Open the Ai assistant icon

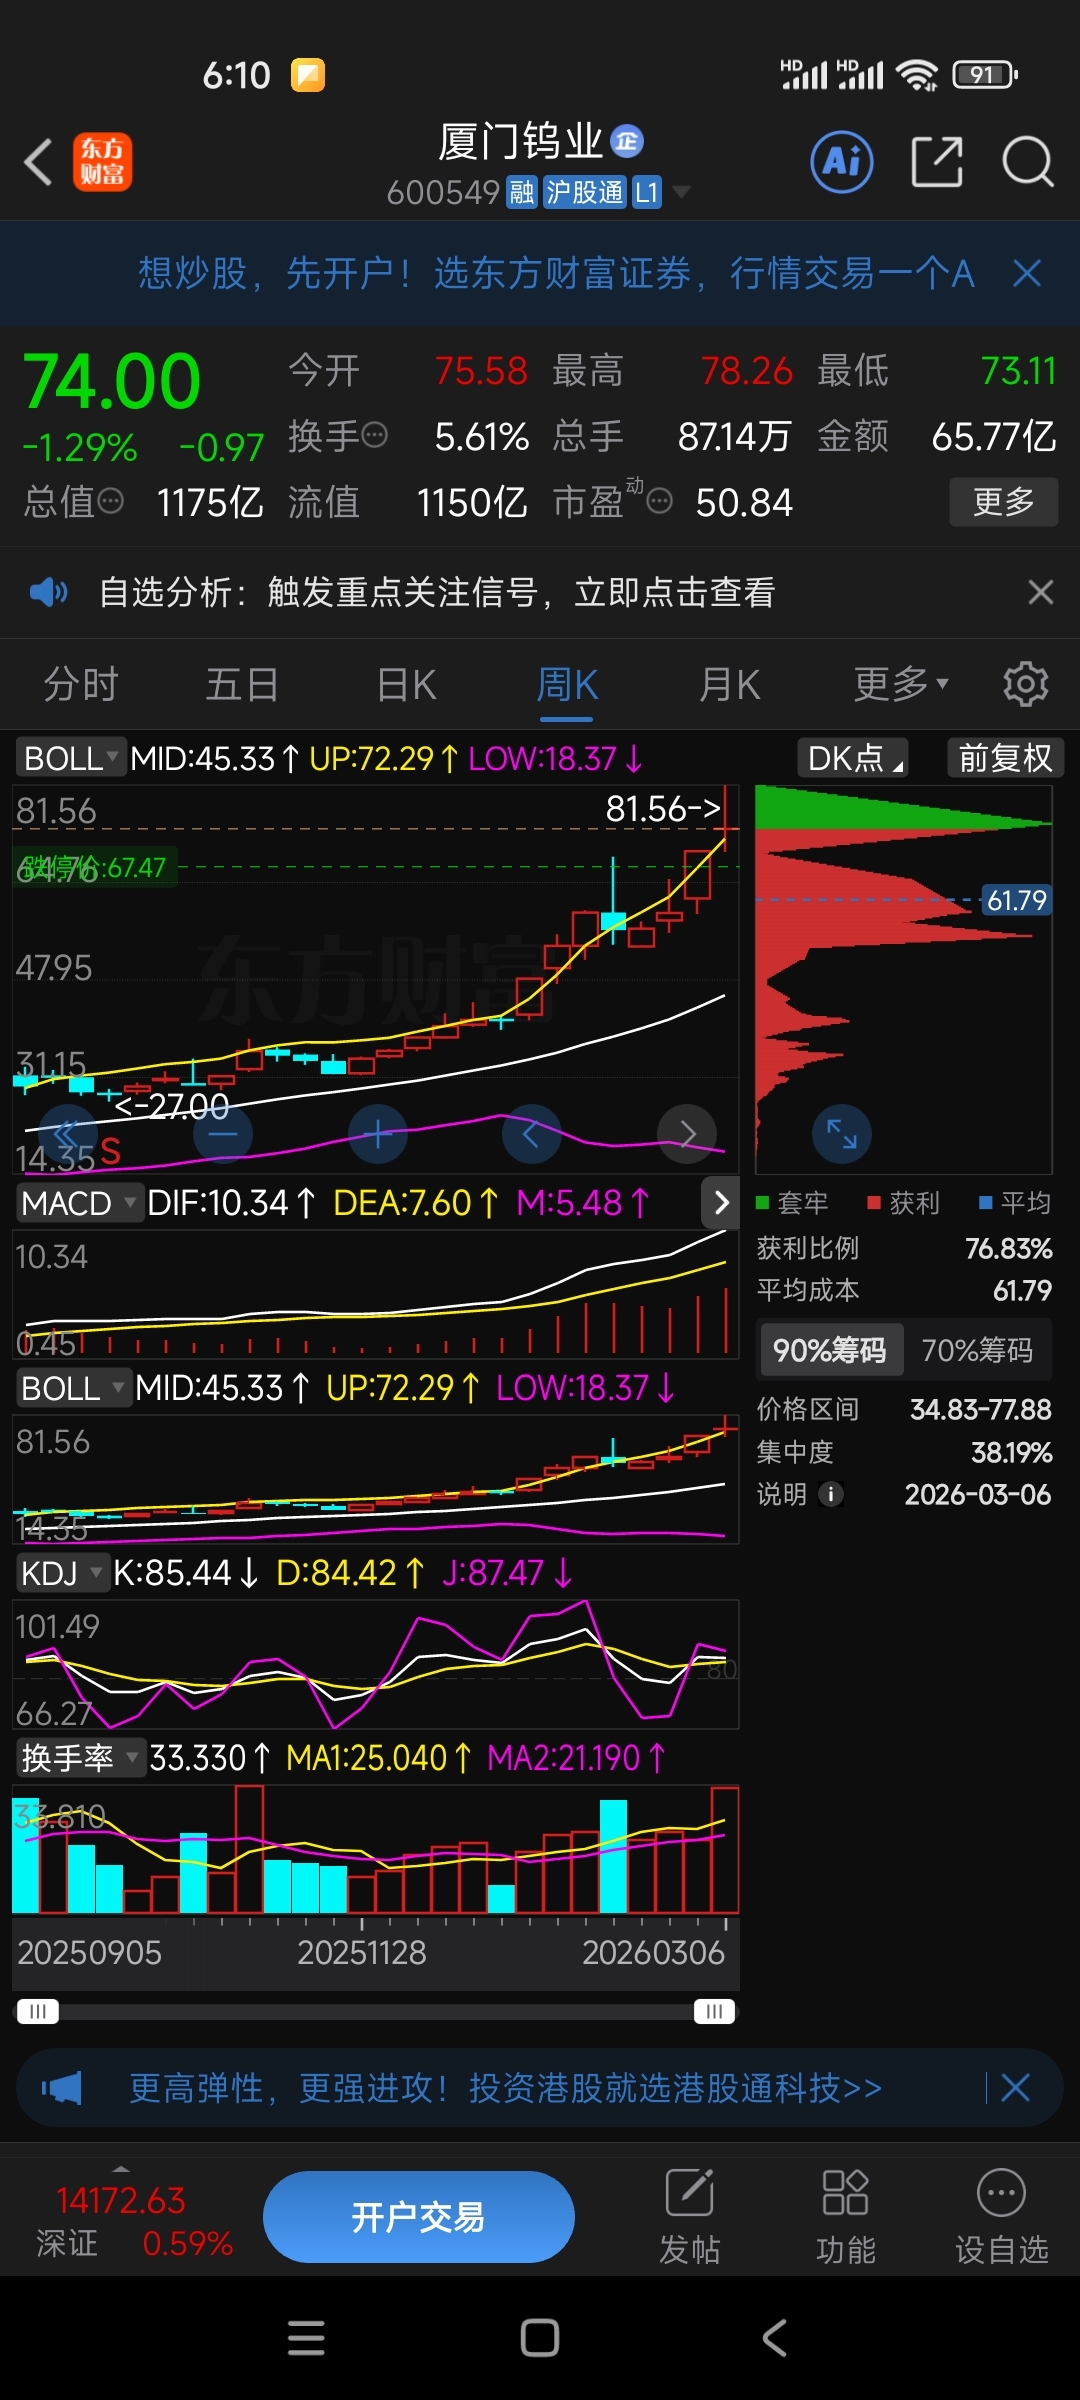click(841, 161)
